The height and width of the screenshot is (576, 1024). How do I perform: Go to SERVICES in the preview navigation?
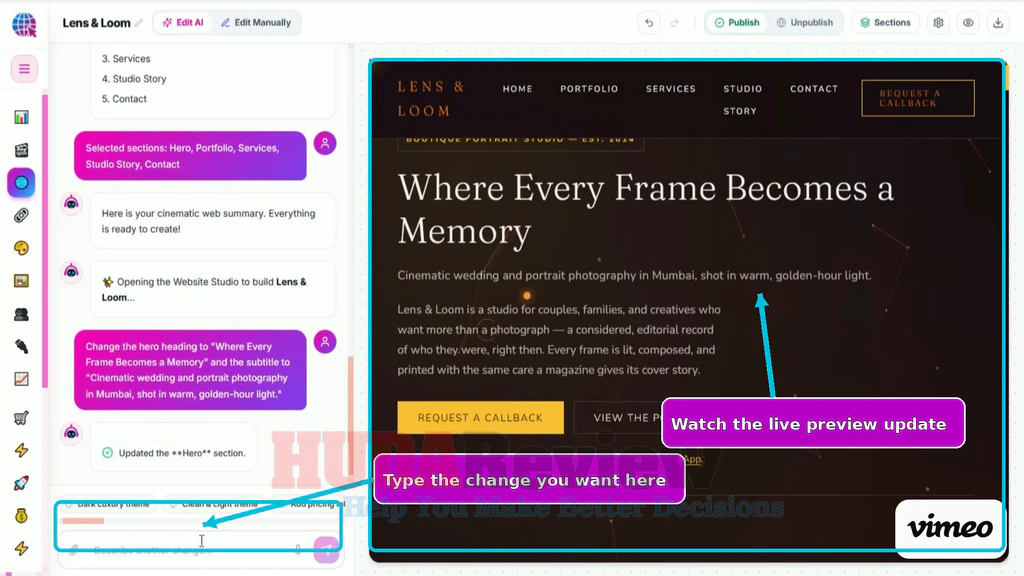671,89
